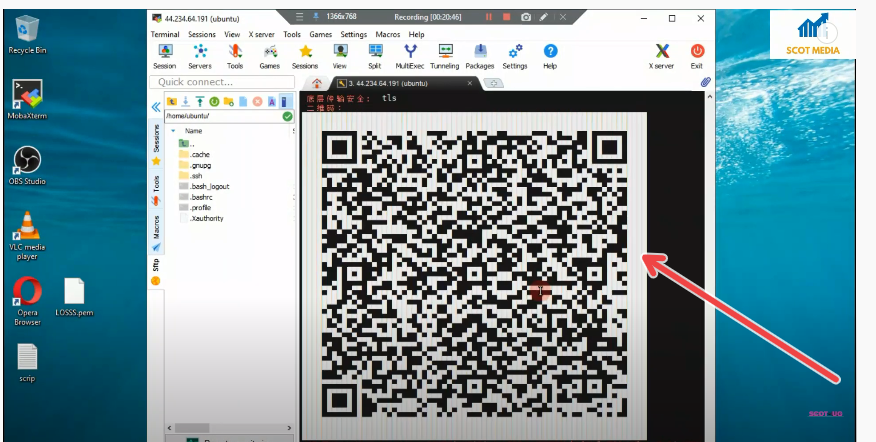Open the Tunneling toolbar icon
Image resolution: width=876 pixels, height=442 pixels.
point(445,56)
